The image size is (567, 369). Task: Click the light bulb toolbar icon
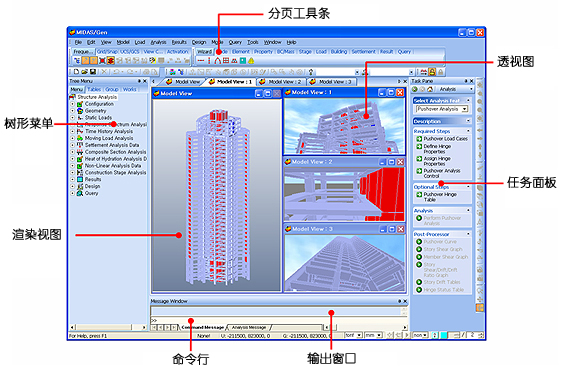click(x=310, y=72)
